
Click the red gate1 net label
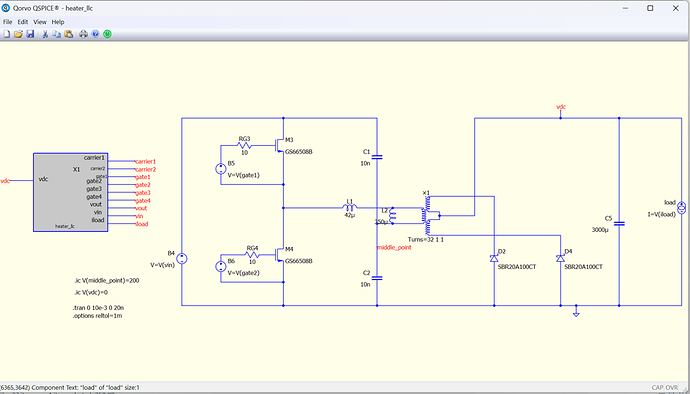pos(143,177)
